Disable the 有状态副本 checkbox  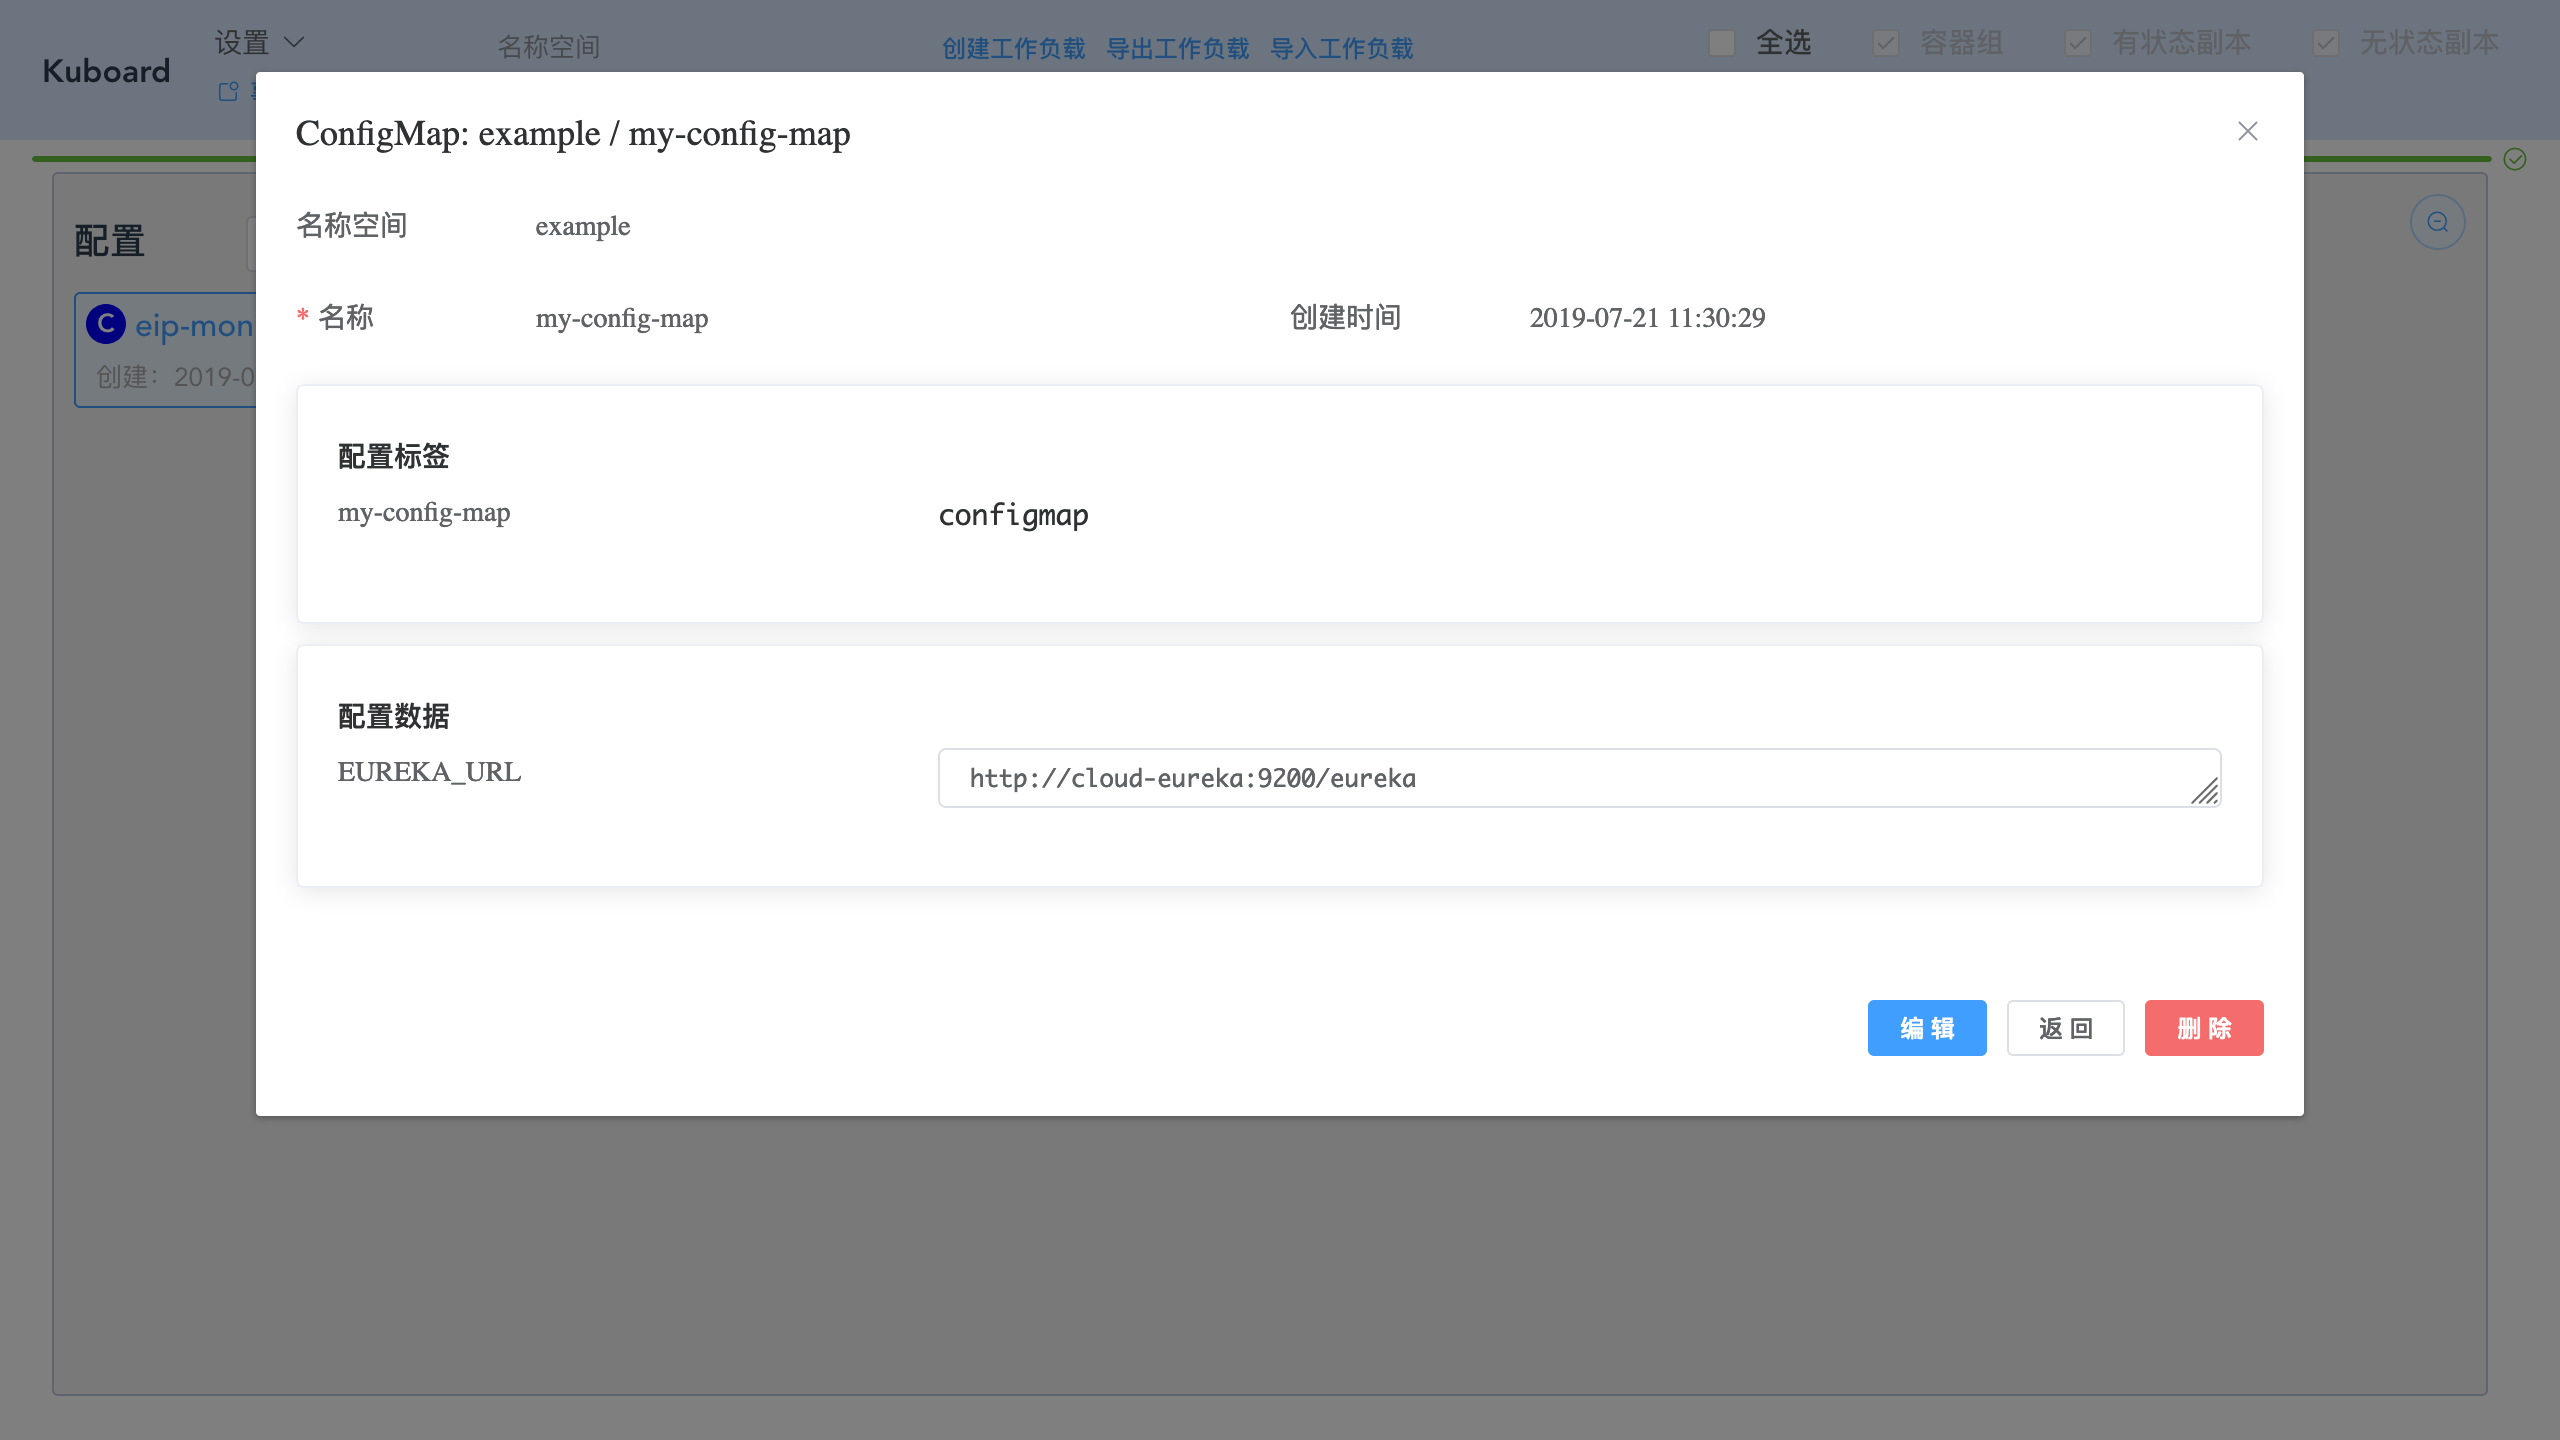2077,43
